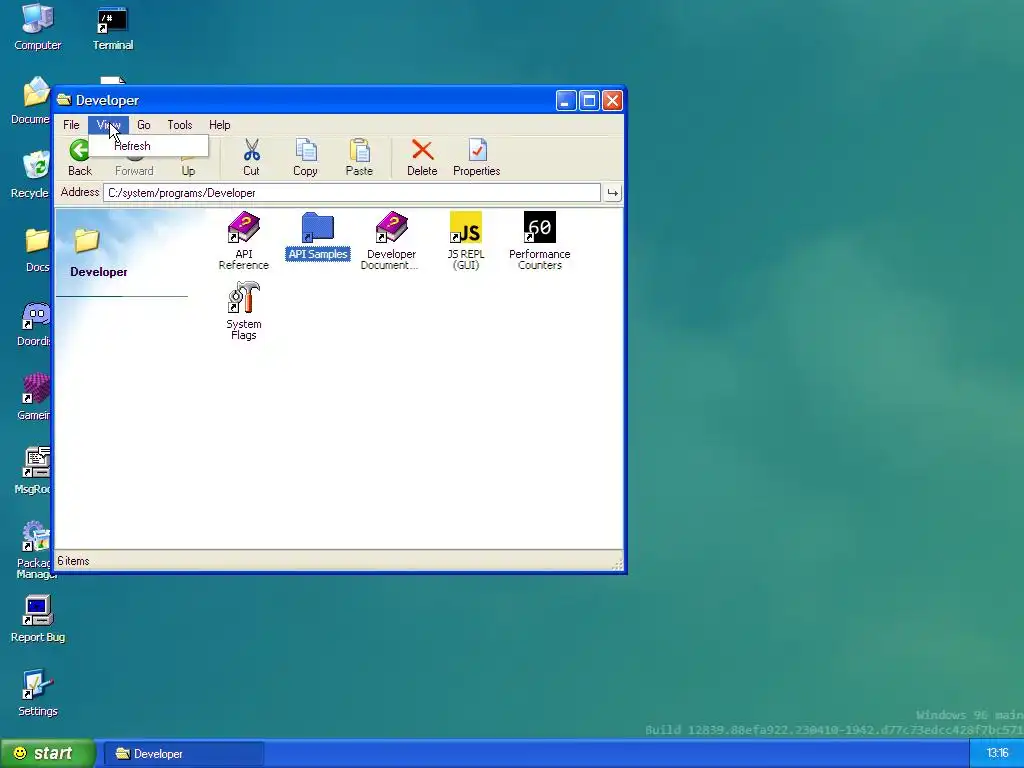This screenshot has width=1024, height=768.
Task: Minimize the Developer window
Action: pos(566,101)
